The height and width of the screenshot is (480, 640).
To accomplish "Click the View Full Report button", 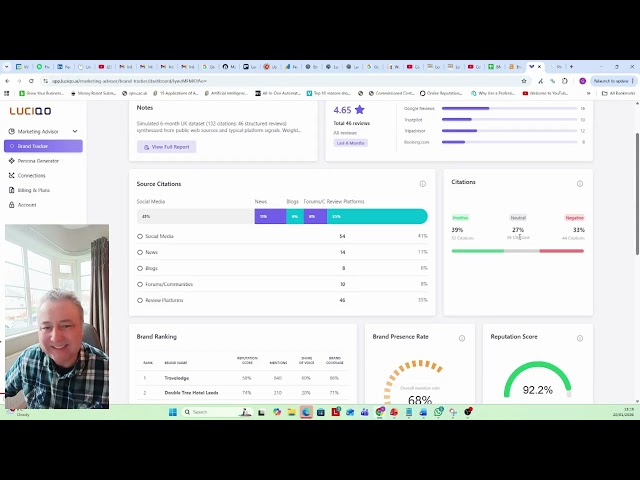I will point(167,147).
